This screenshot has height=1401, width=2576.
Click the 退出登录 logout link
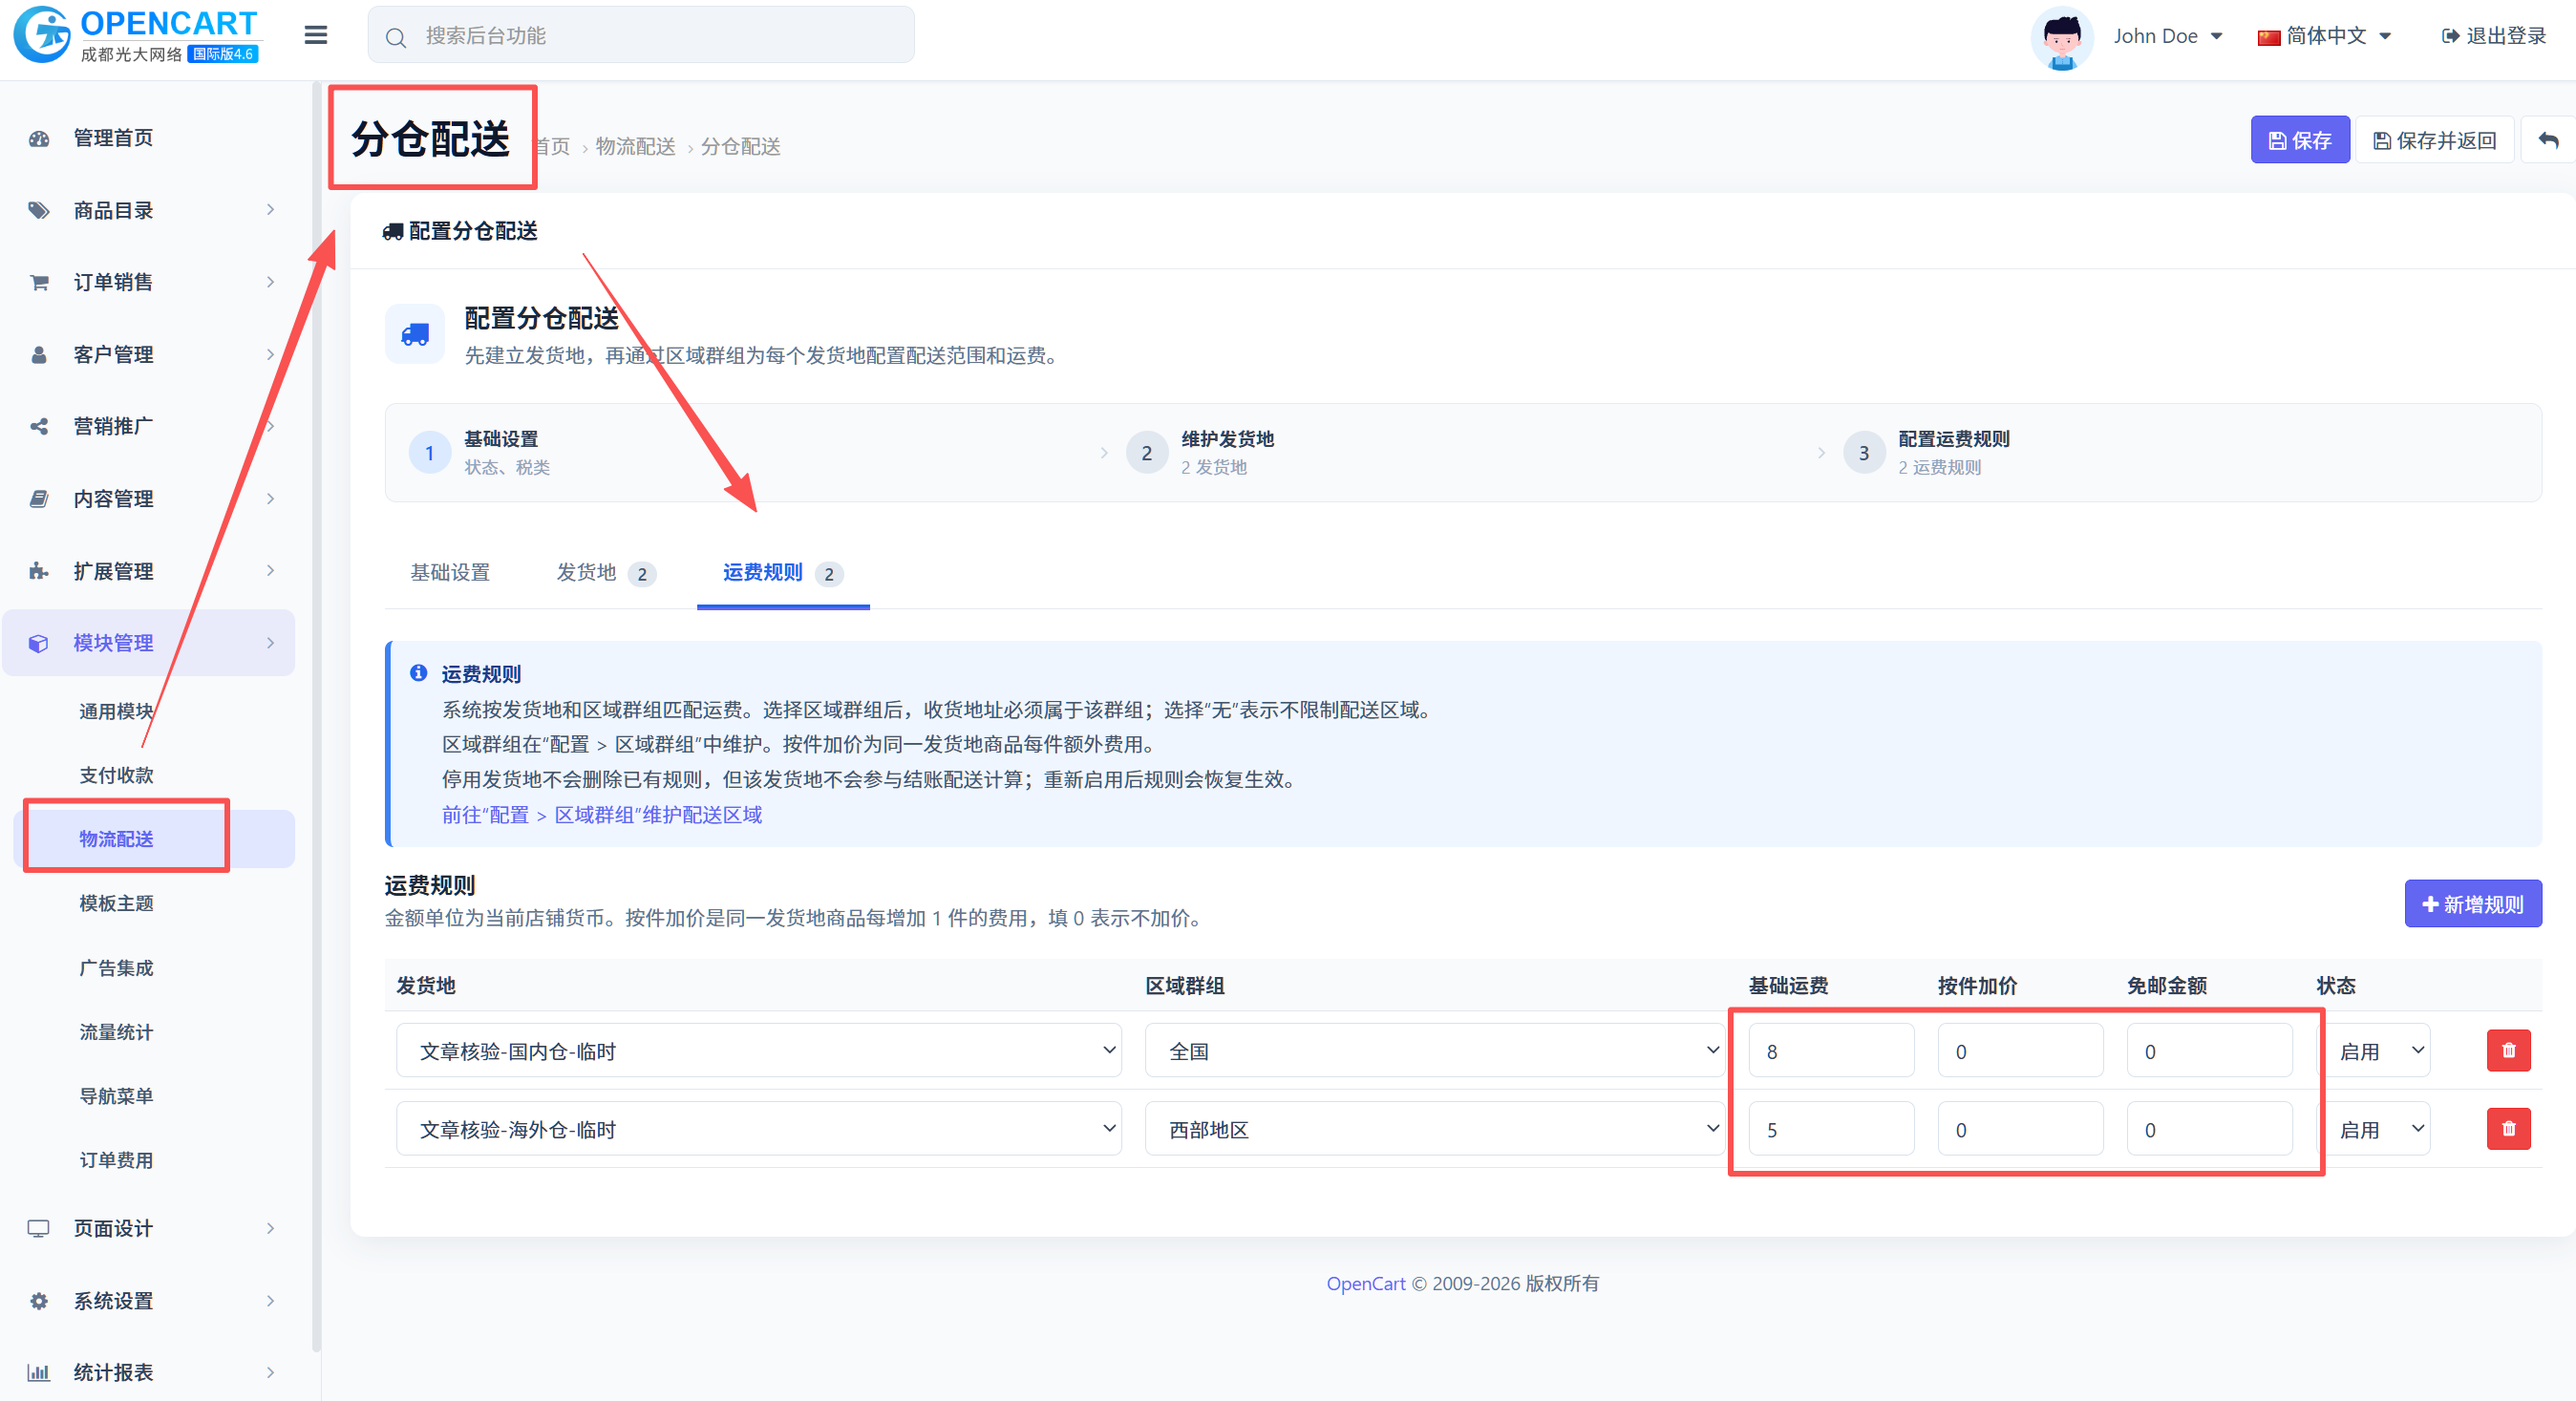click(2494, 36)
